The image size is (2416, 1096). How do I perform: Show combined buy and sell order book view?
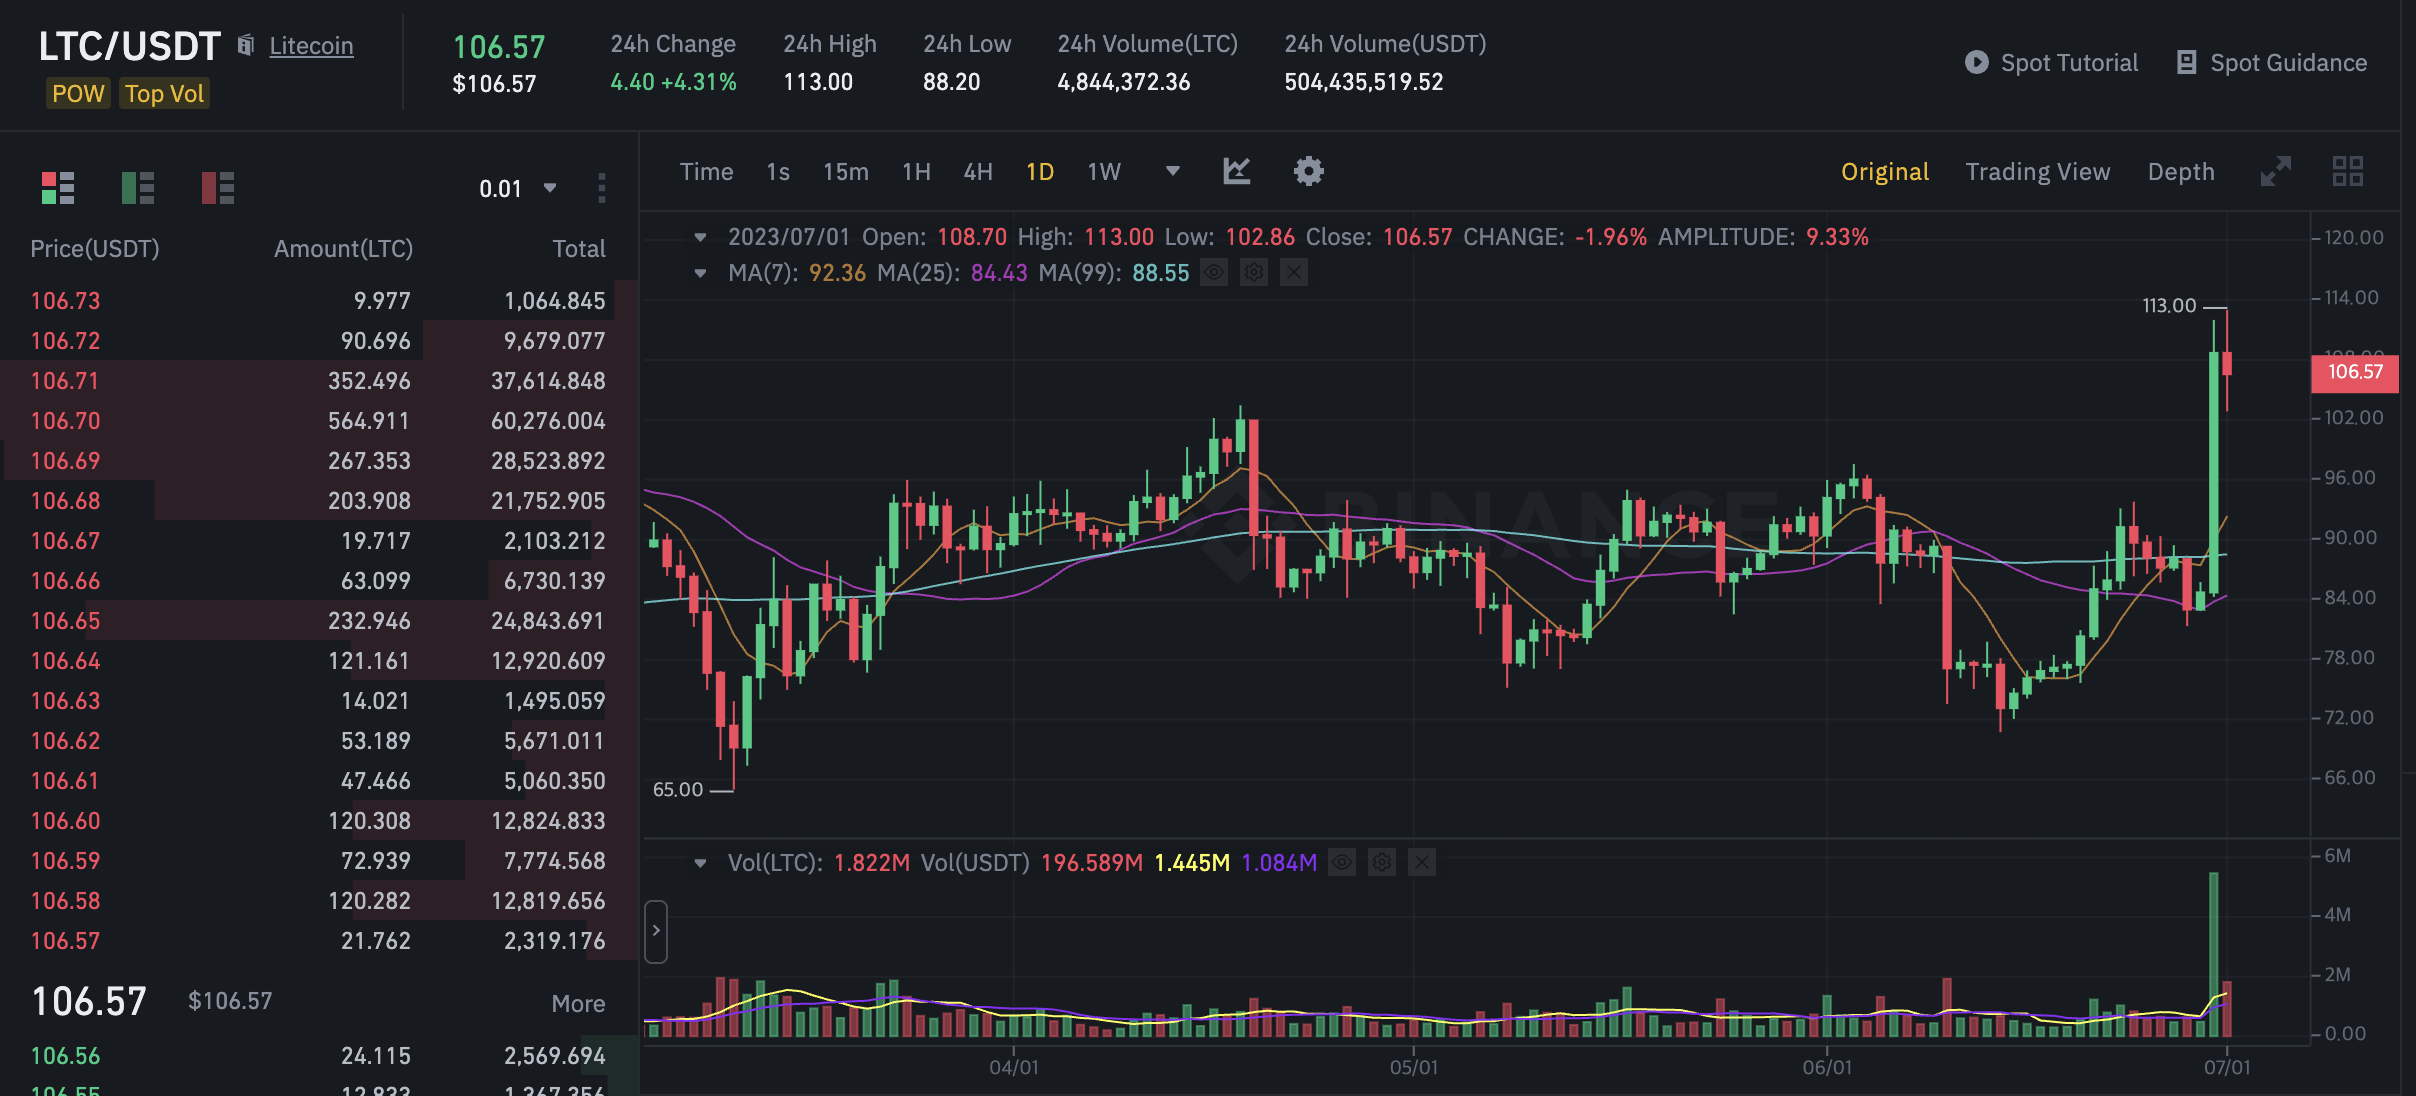pos(58,188)
